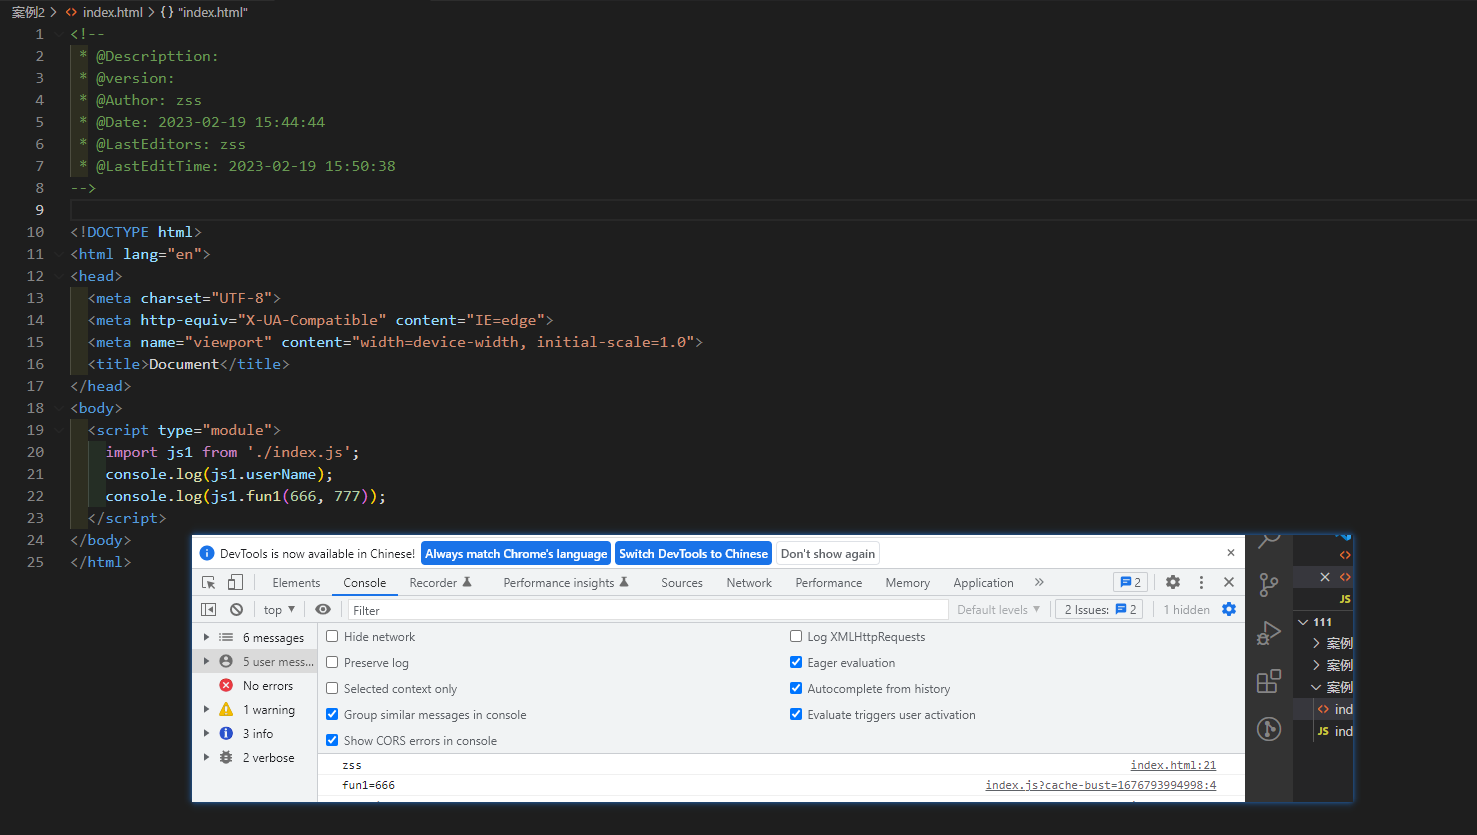
Task: Enable Selected context only checkbox
Action: point(332,688)
